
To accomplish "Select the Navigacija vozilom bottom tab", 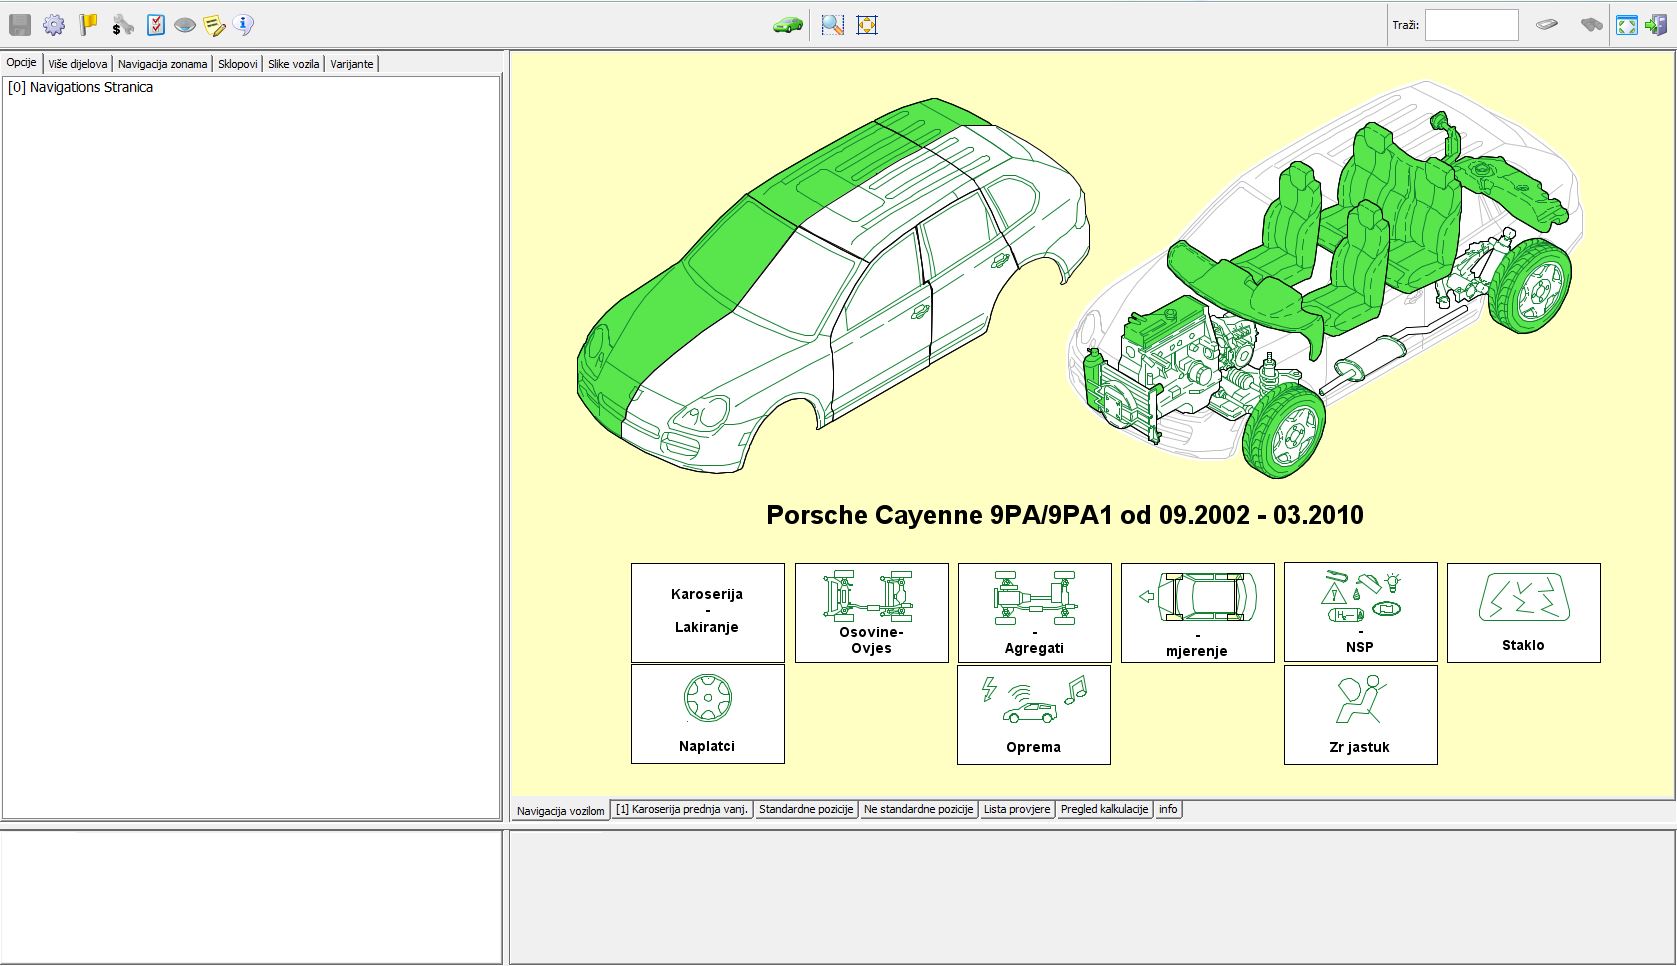I will pos(561,810).
